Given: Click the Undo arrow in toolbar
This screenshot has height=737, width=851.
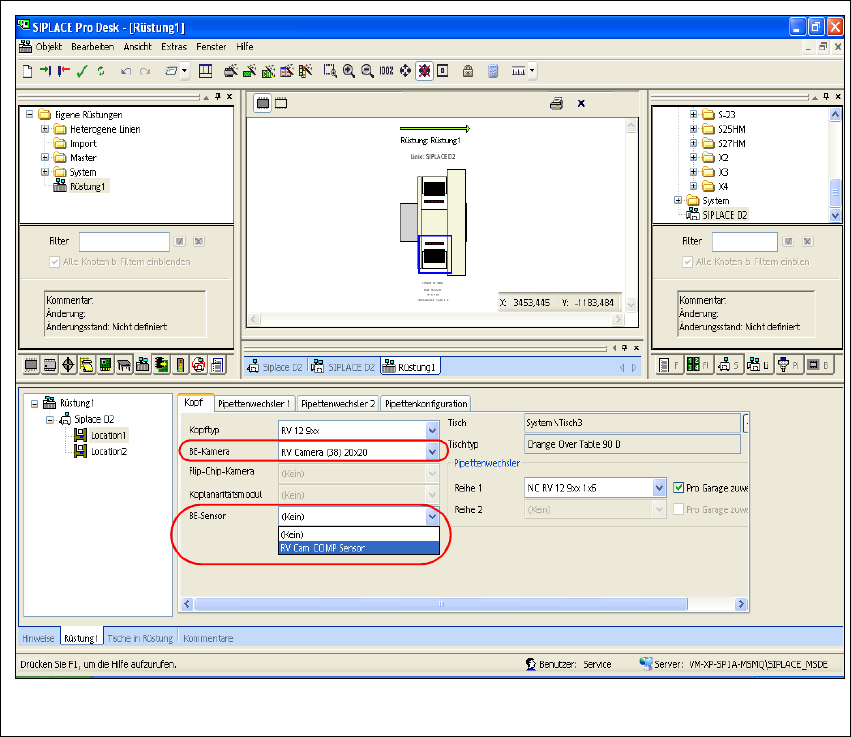Looking at the screenshot, I should pos(125,71).
